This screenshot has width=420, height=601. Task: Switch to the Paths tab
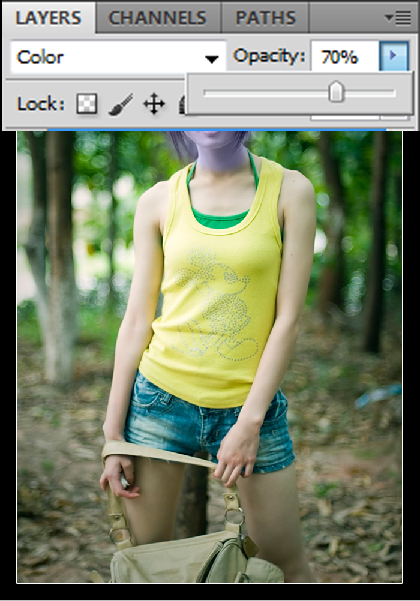[265, 18]
